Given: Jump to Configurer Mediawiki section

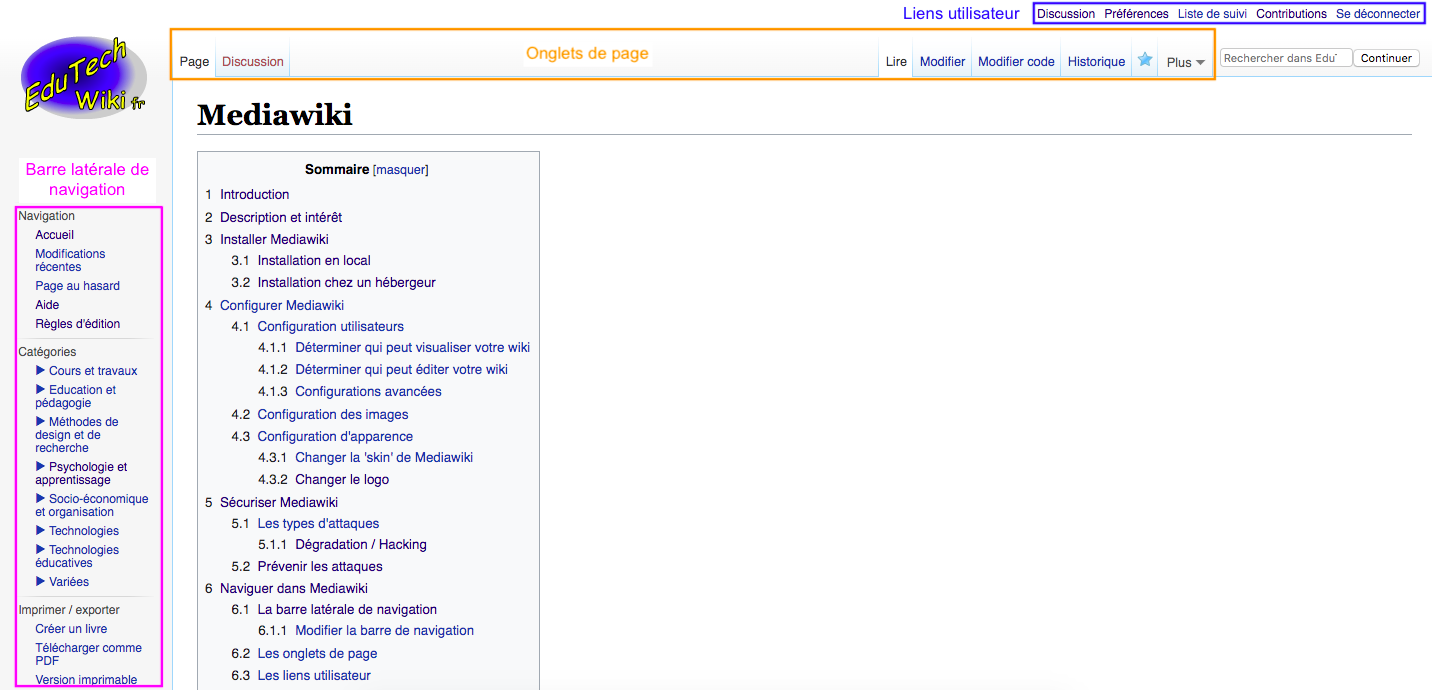Looking at the screenshot, I should (282, 305).
